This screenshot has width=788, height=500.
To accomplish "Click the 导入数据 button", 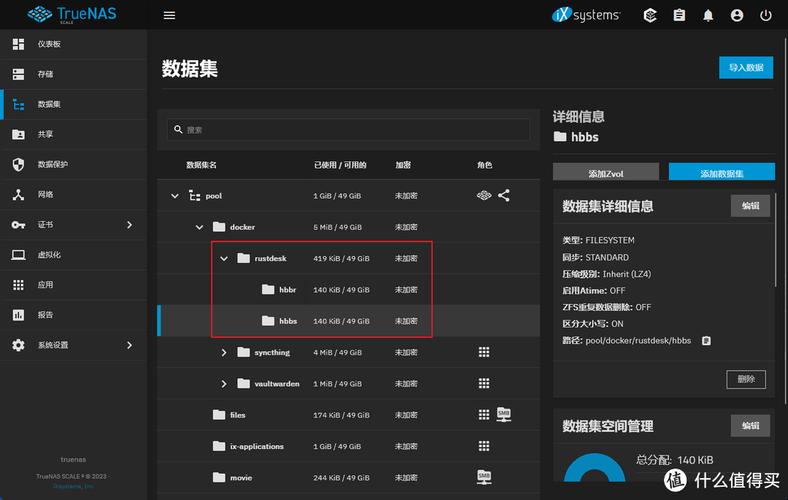I will point(746,67).
